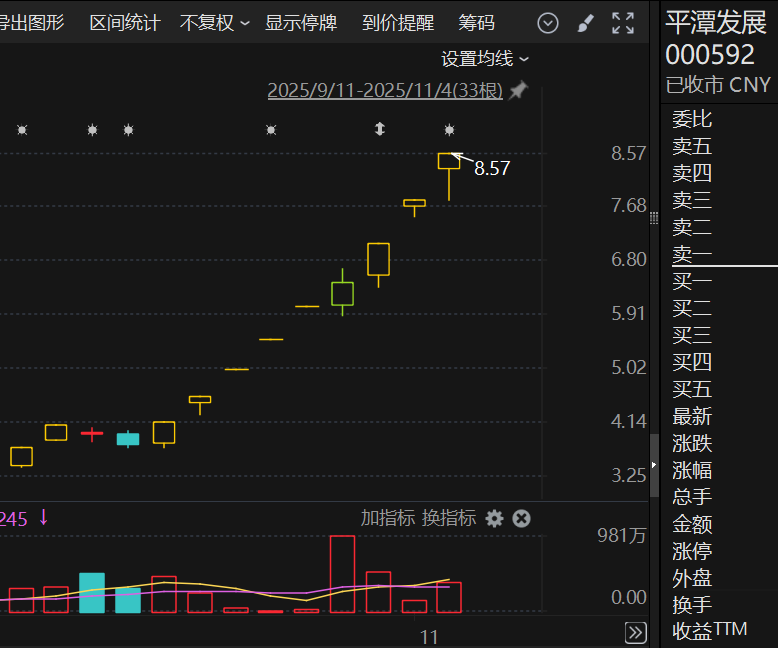Toggle 显示停牌 suspension display
Image resolution: width=778 pixels, height=648 pixels.
301,23
